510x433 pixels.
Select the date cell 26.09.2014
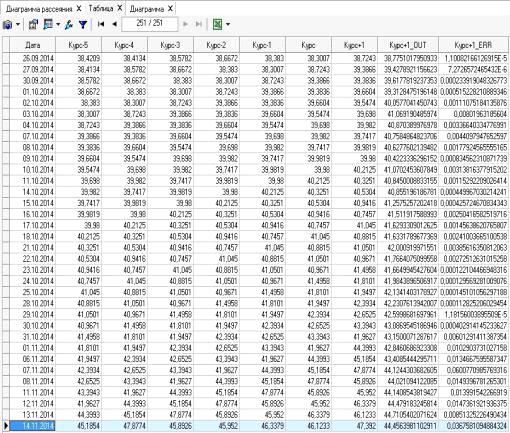click(32, 58)
